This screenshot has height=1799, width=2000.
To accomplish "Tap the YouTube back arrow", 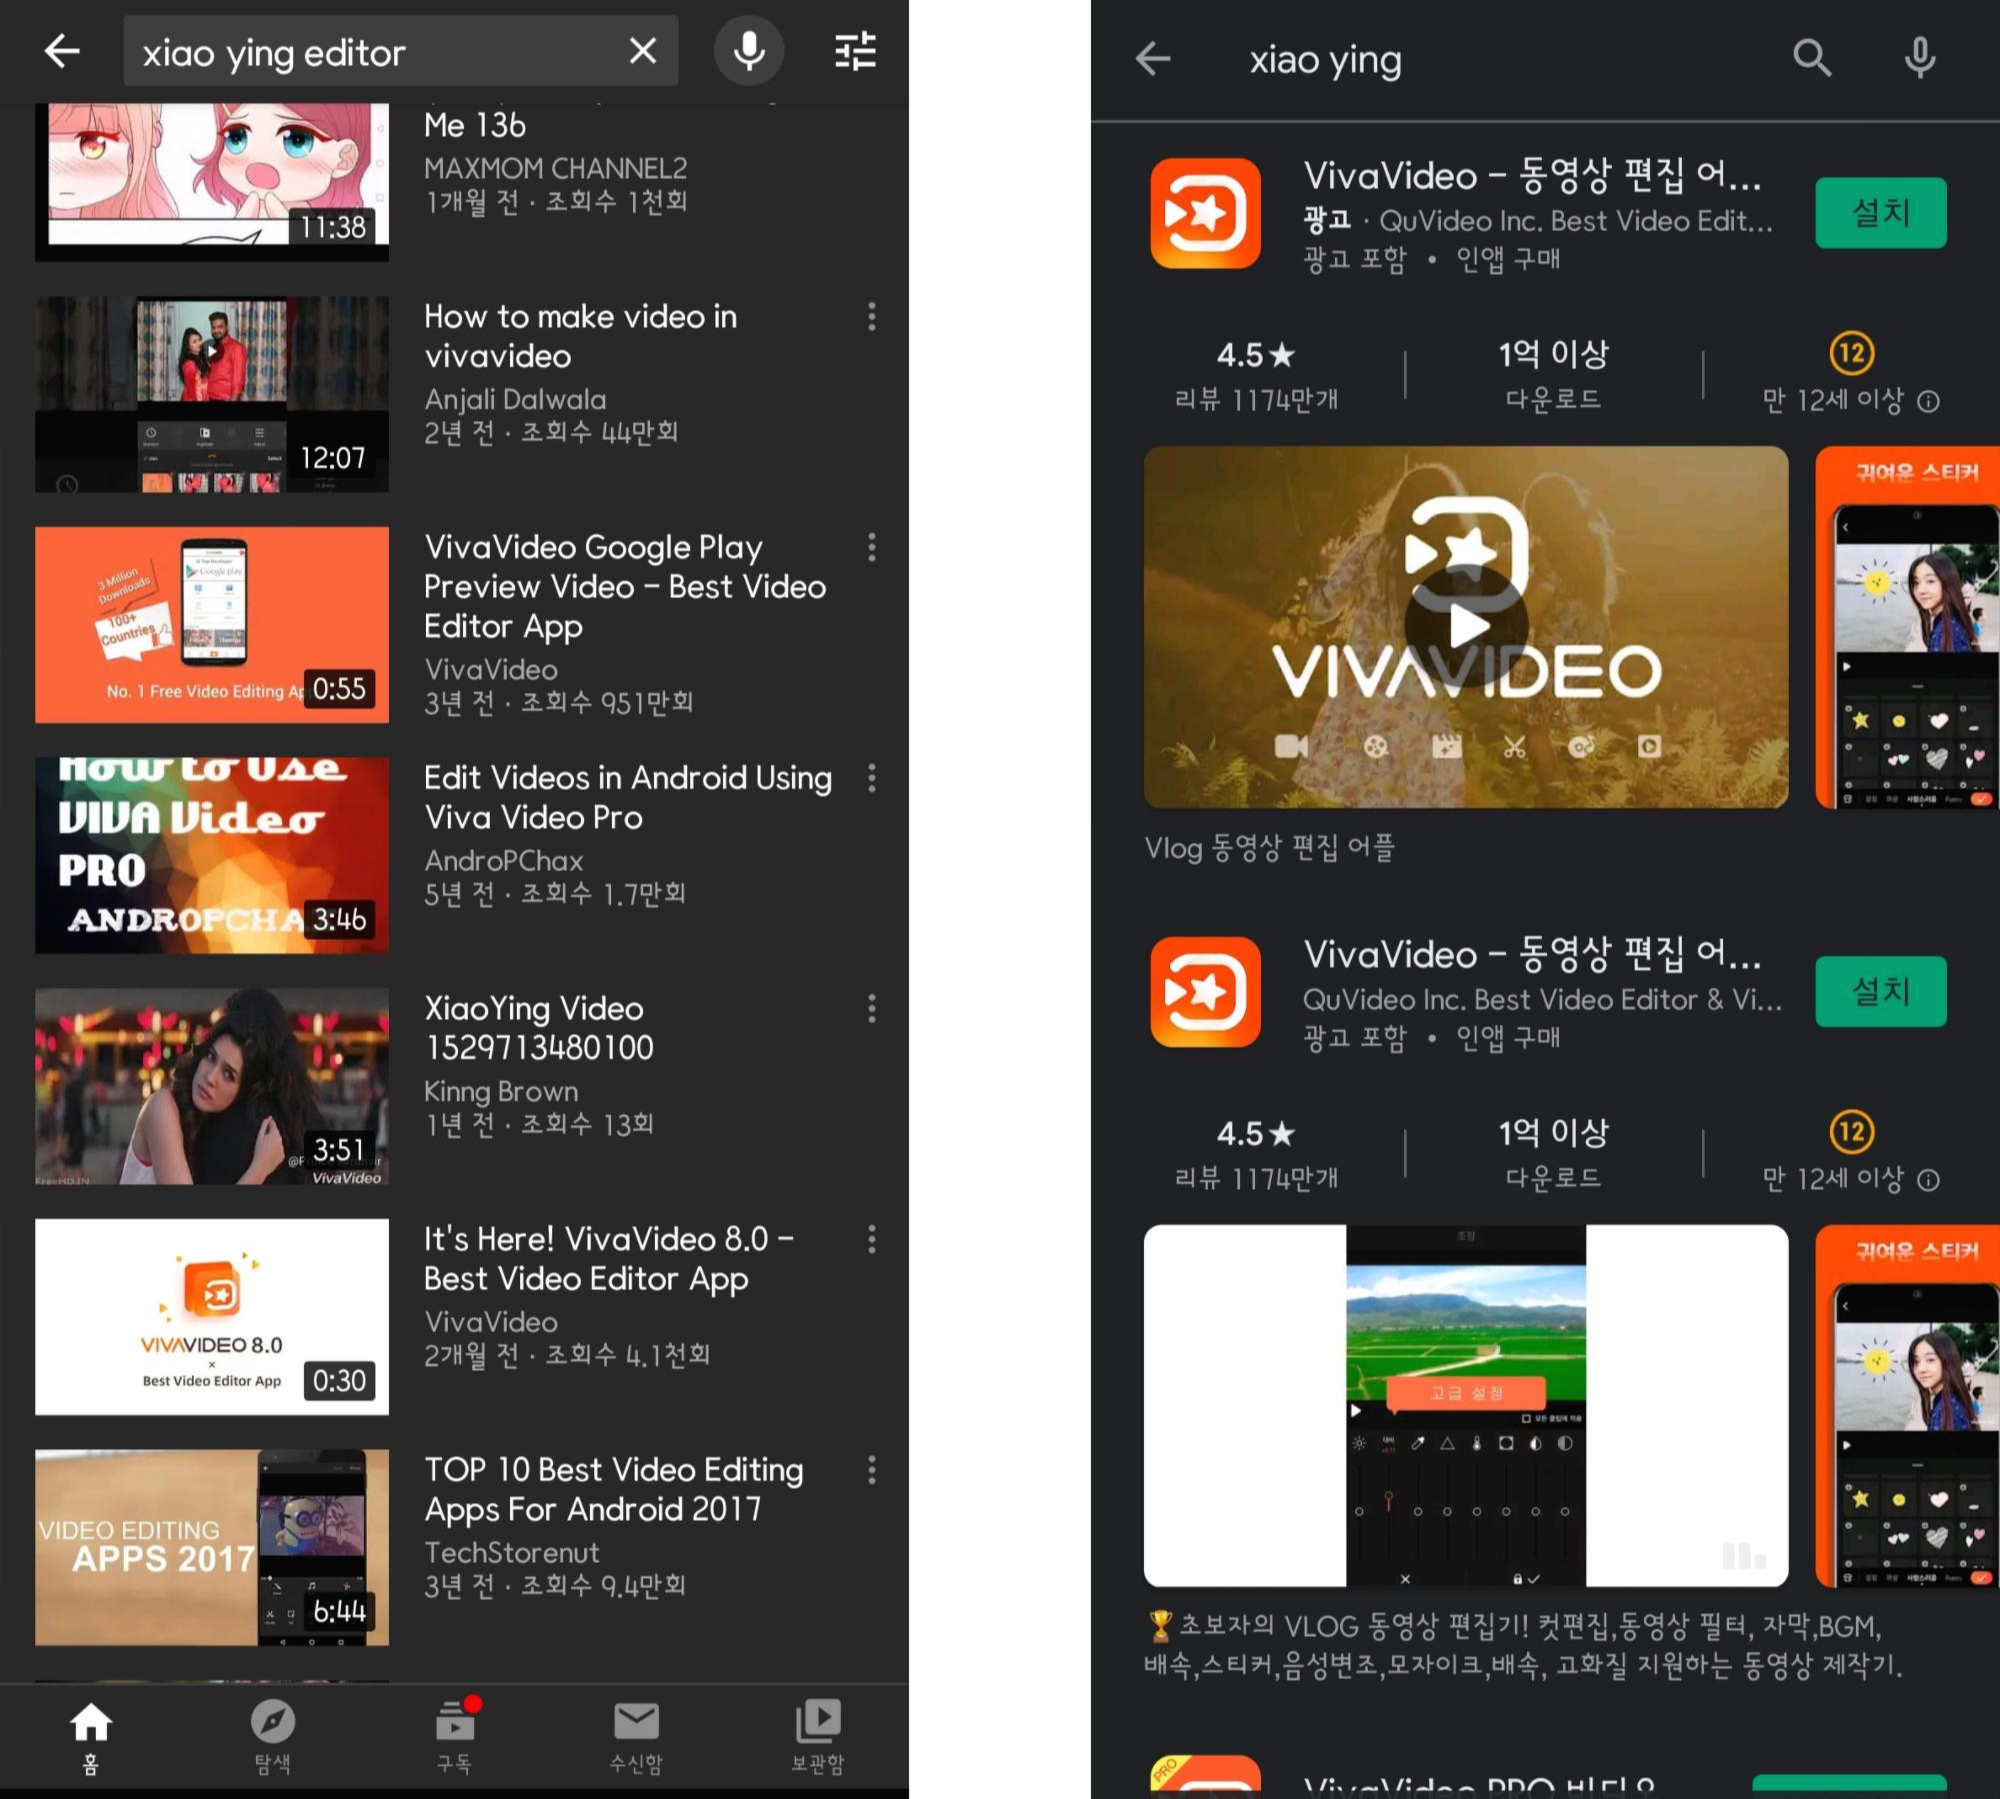I will pos(62,52).
